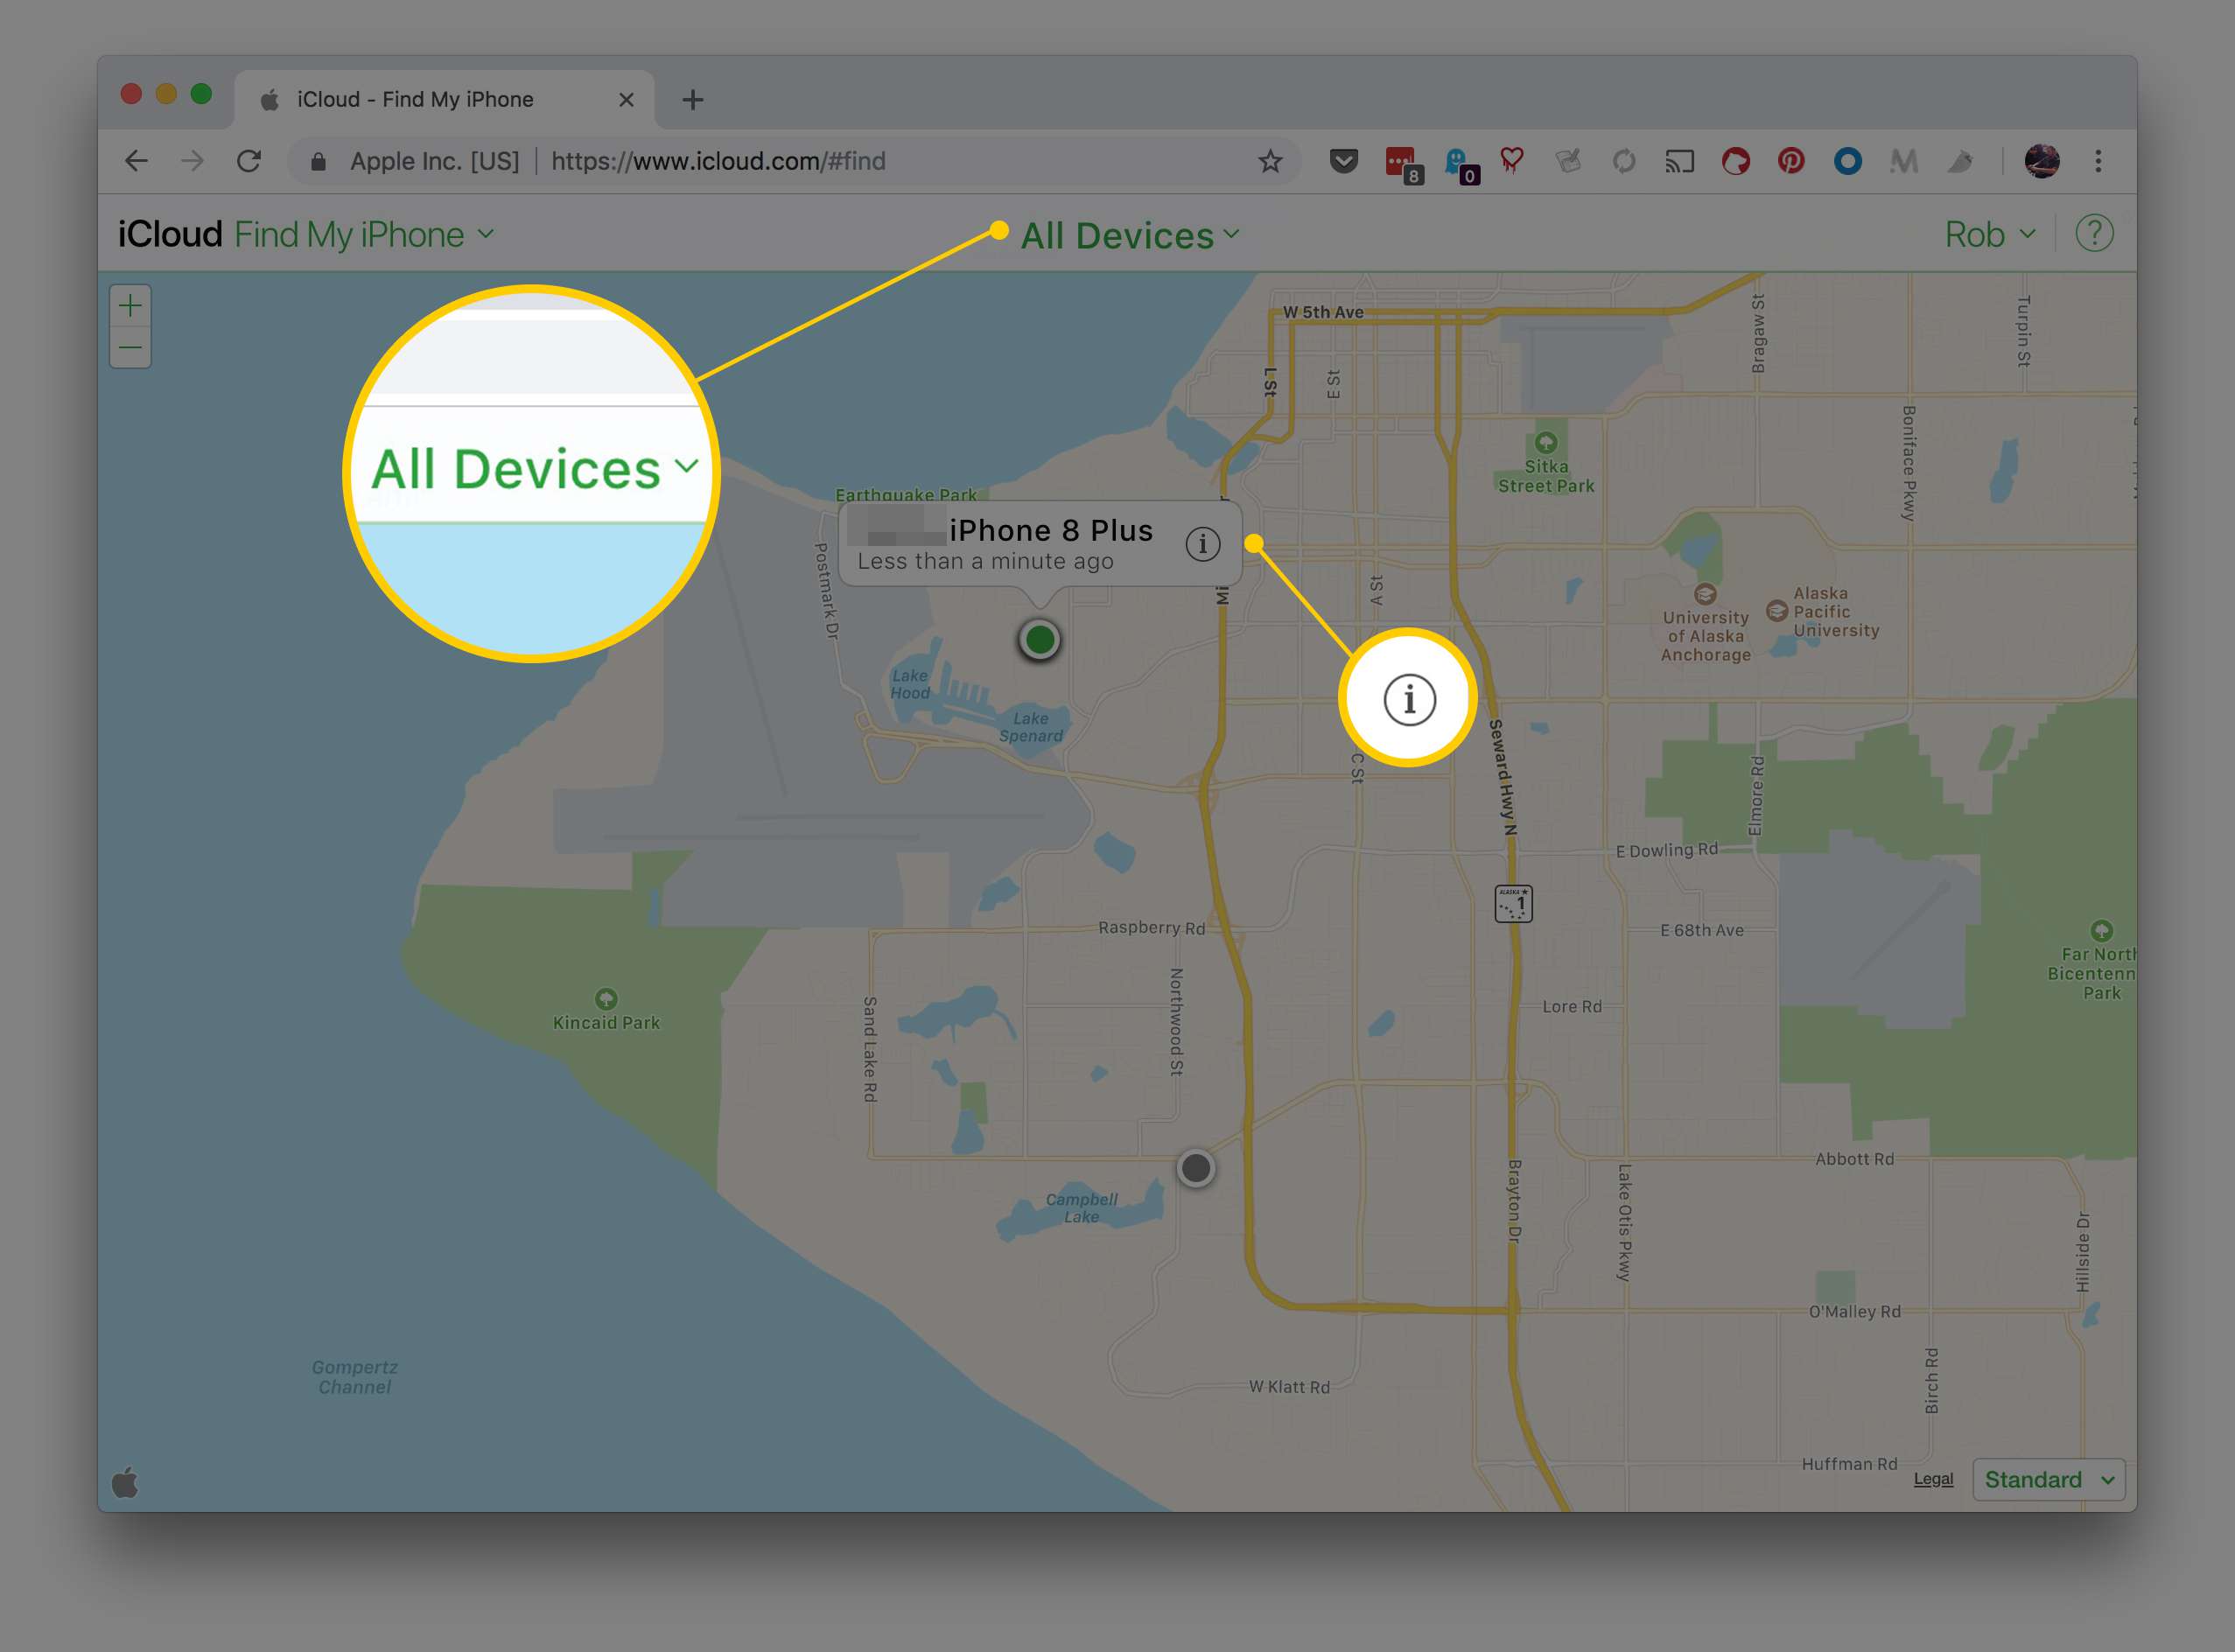Screen dimensions: 2235x1652
Task: Click the Kincaid Park map label
Action: [x=606, y=1022]
